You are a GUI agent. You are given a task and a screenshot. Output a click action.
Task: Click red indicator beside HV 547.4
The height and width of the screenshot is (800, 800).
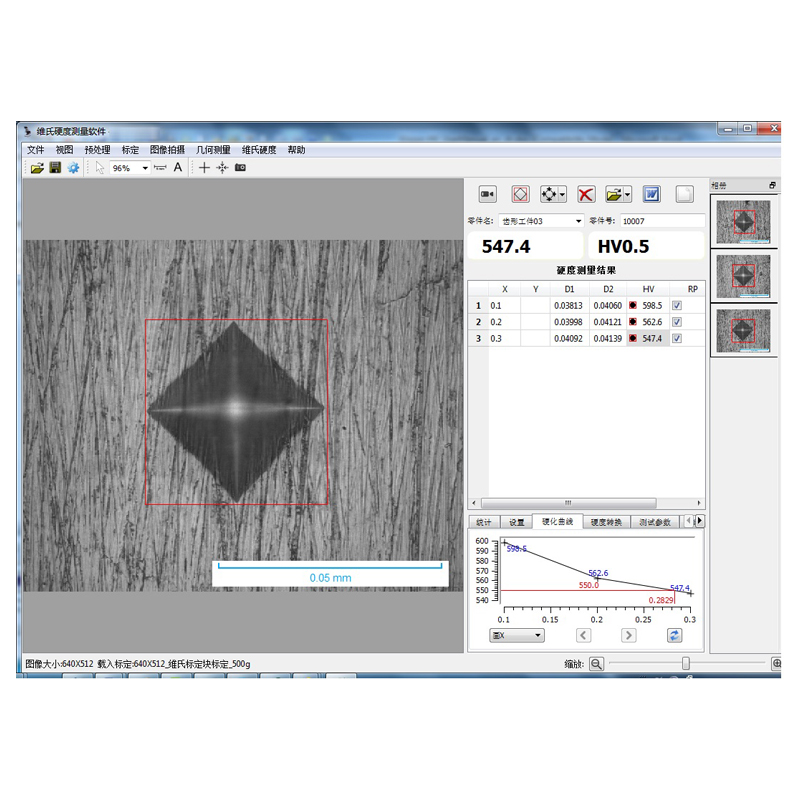(x=633, y=338)
